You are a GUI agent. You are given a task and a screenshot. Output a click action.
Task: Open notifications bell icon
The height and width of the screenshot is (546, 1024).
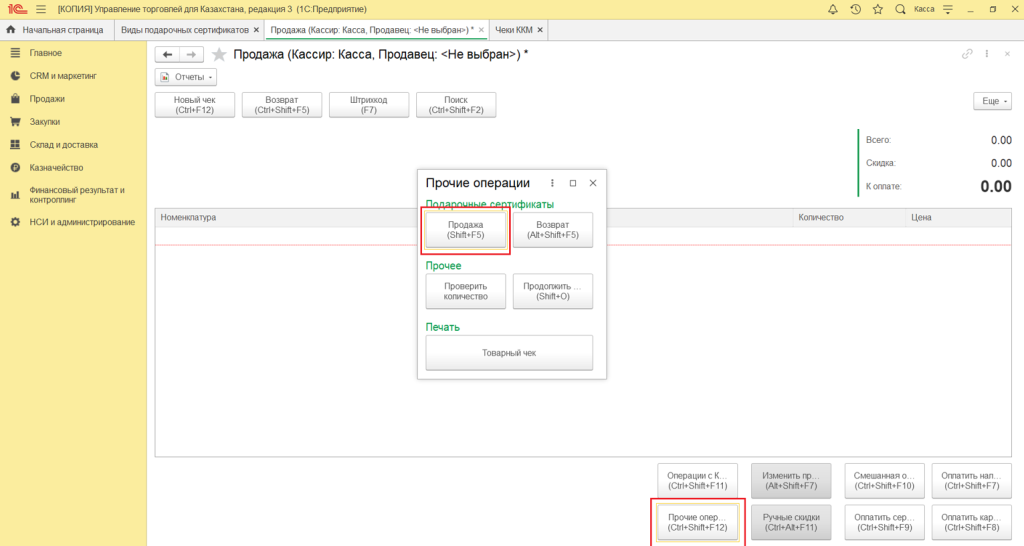pyautogui.click(x=833, y=9)
